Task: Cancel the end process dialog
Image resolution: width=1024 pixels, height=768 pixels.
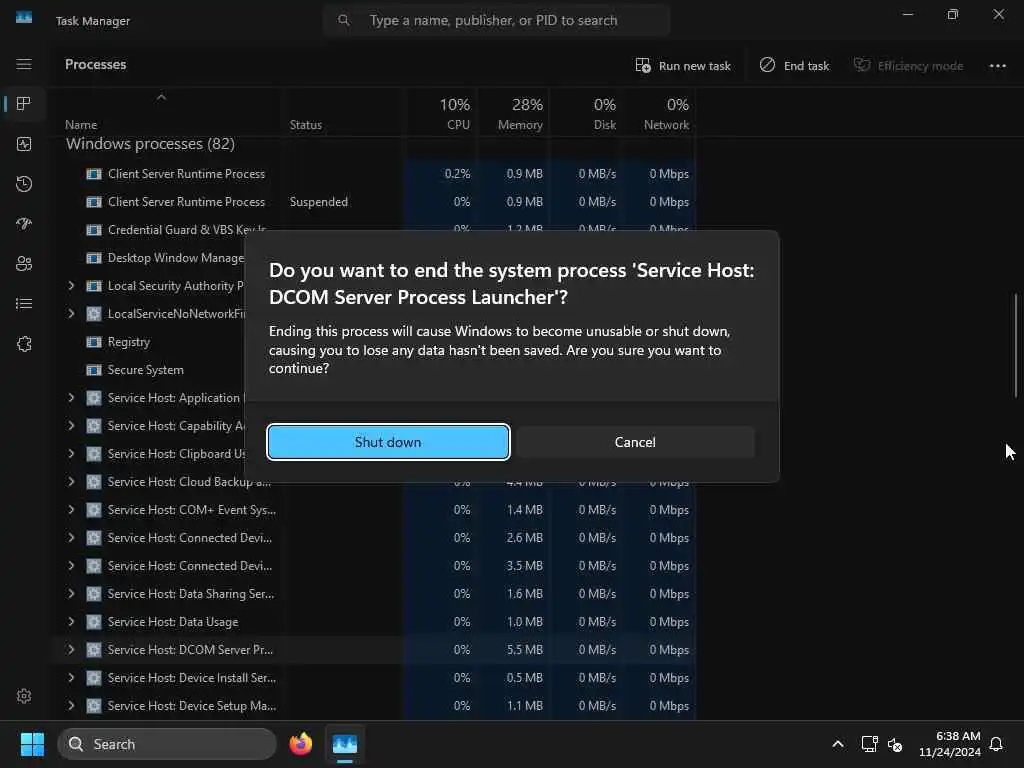Action: 635,442
